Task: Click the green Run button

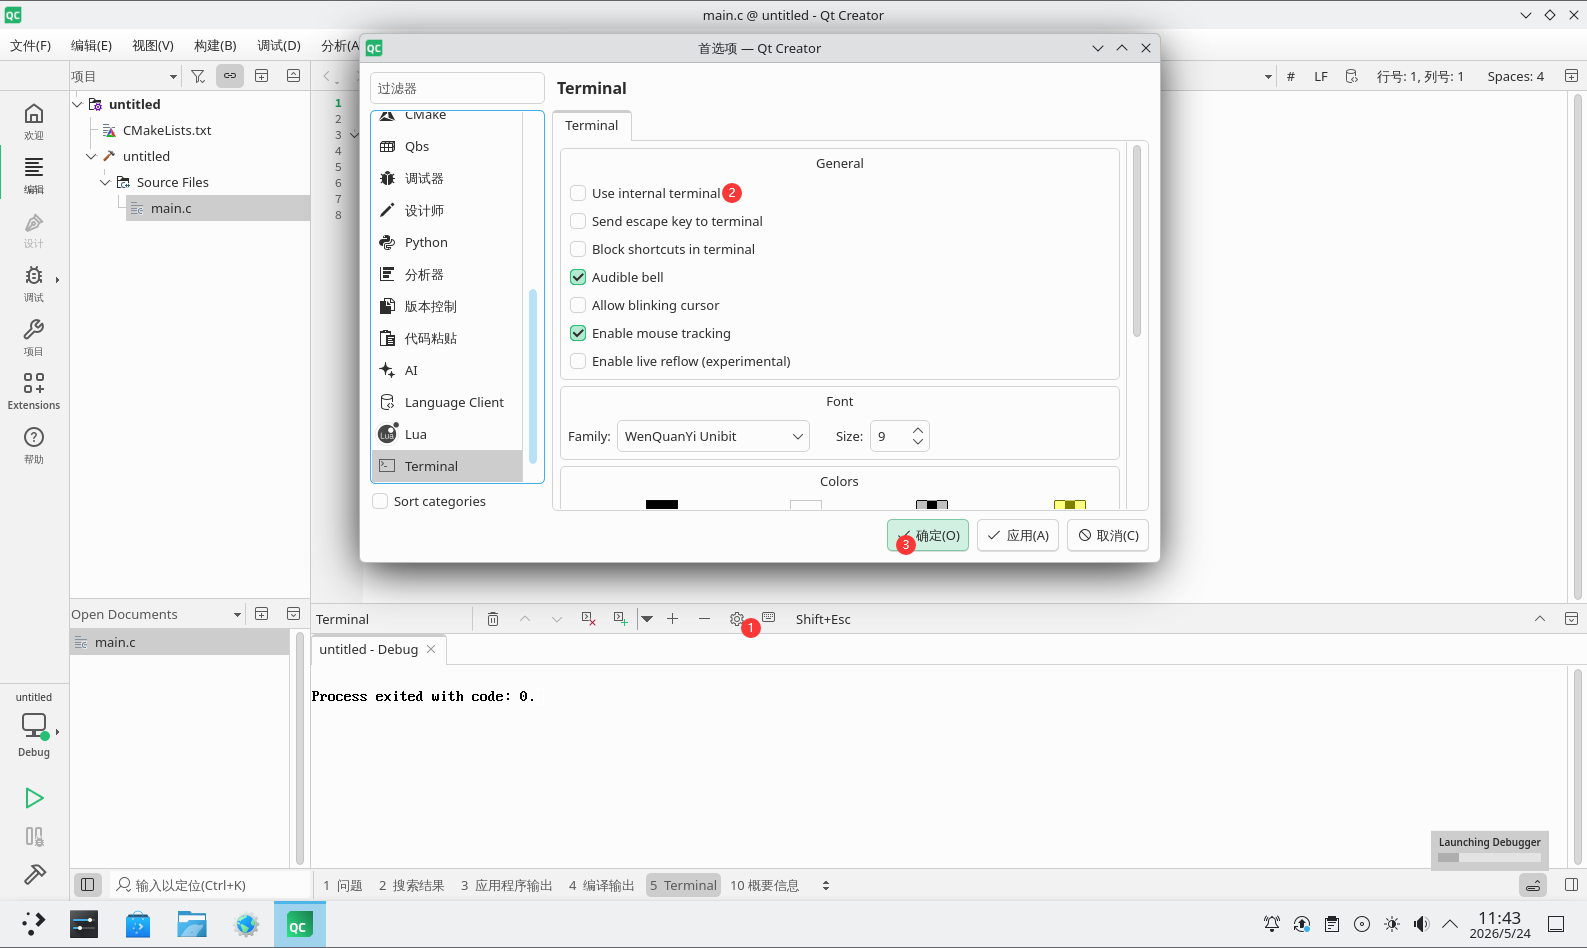Action: coord(34,798)
